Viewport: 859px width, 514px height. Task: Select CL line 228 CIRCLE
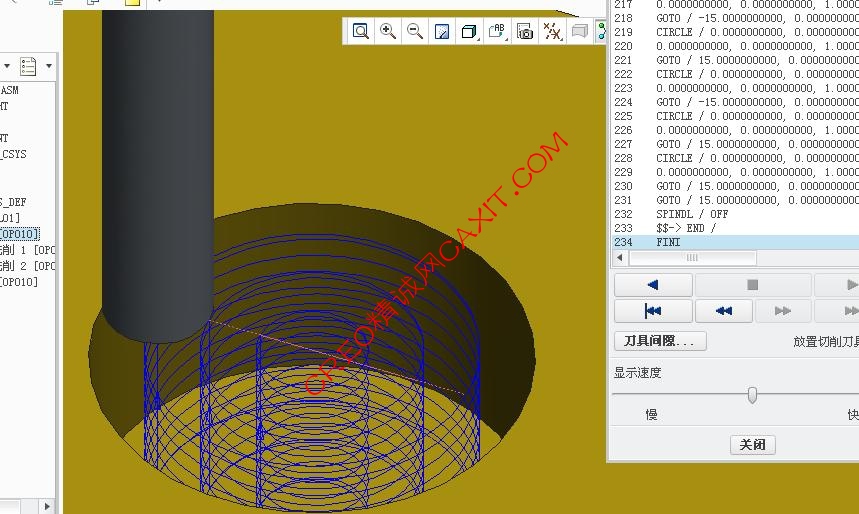pyautogui.click(x=735, y=158)
